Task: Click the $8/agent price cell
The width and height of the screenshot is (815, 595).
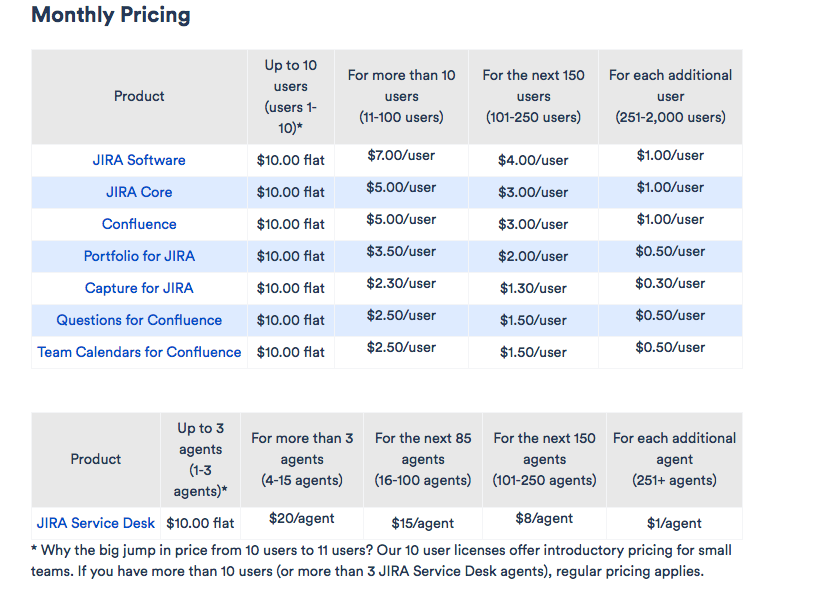Action: tap(544, 518)
